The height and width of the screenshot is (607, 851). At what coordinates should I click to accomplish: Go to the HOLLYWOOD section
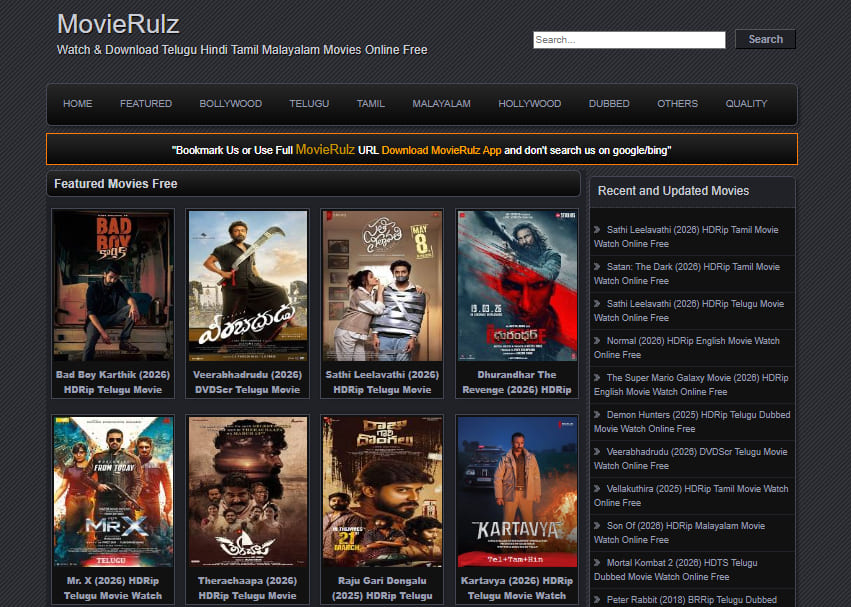point(530,104)
